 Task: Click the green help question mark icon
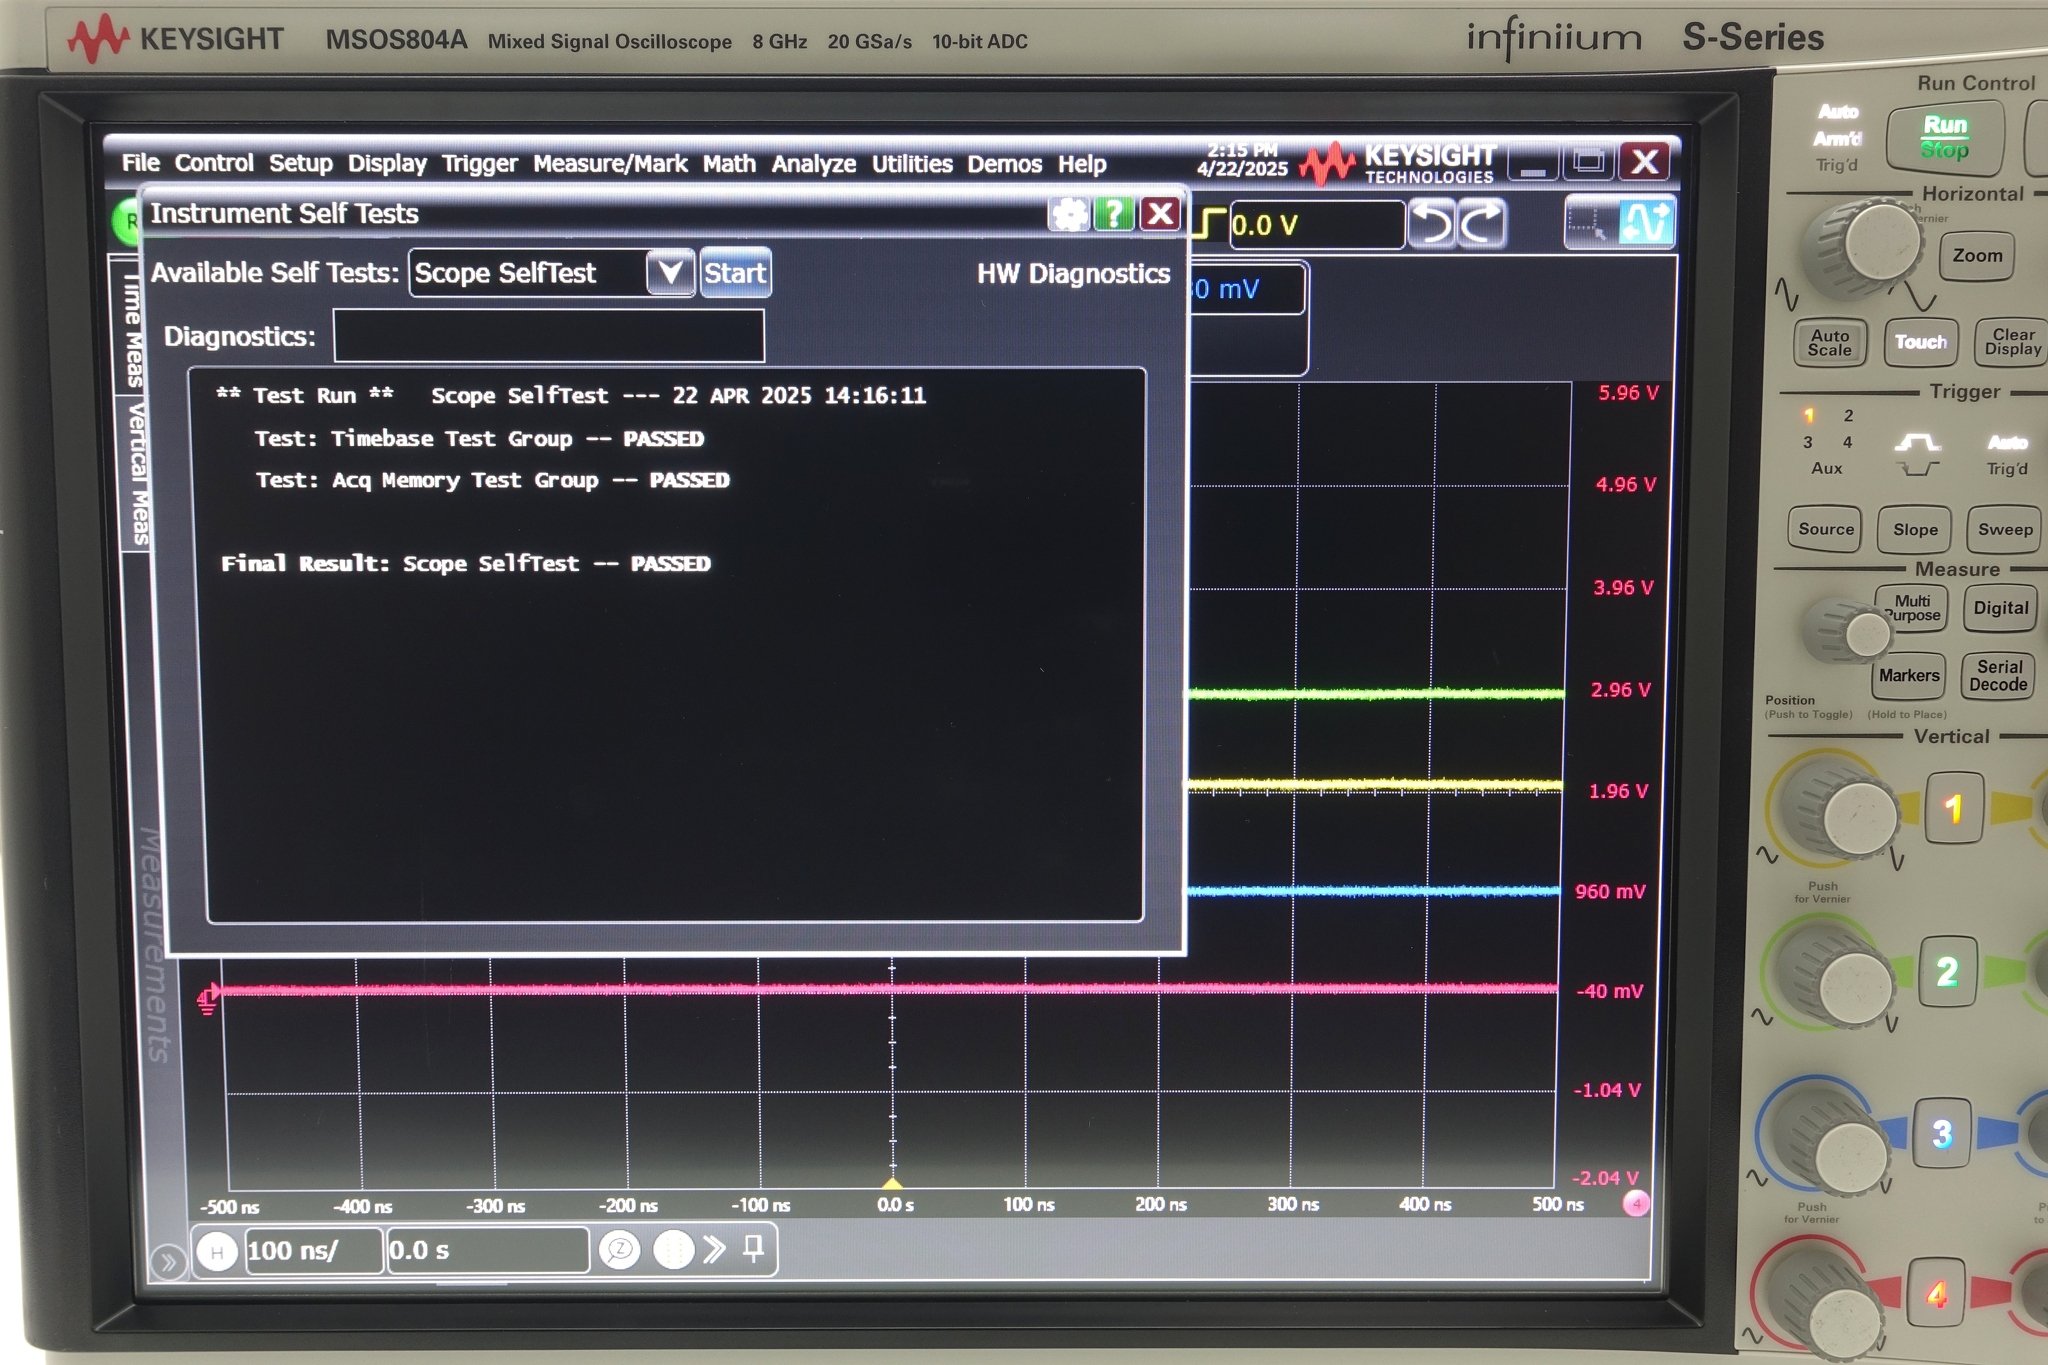(x=1114, y=213)
